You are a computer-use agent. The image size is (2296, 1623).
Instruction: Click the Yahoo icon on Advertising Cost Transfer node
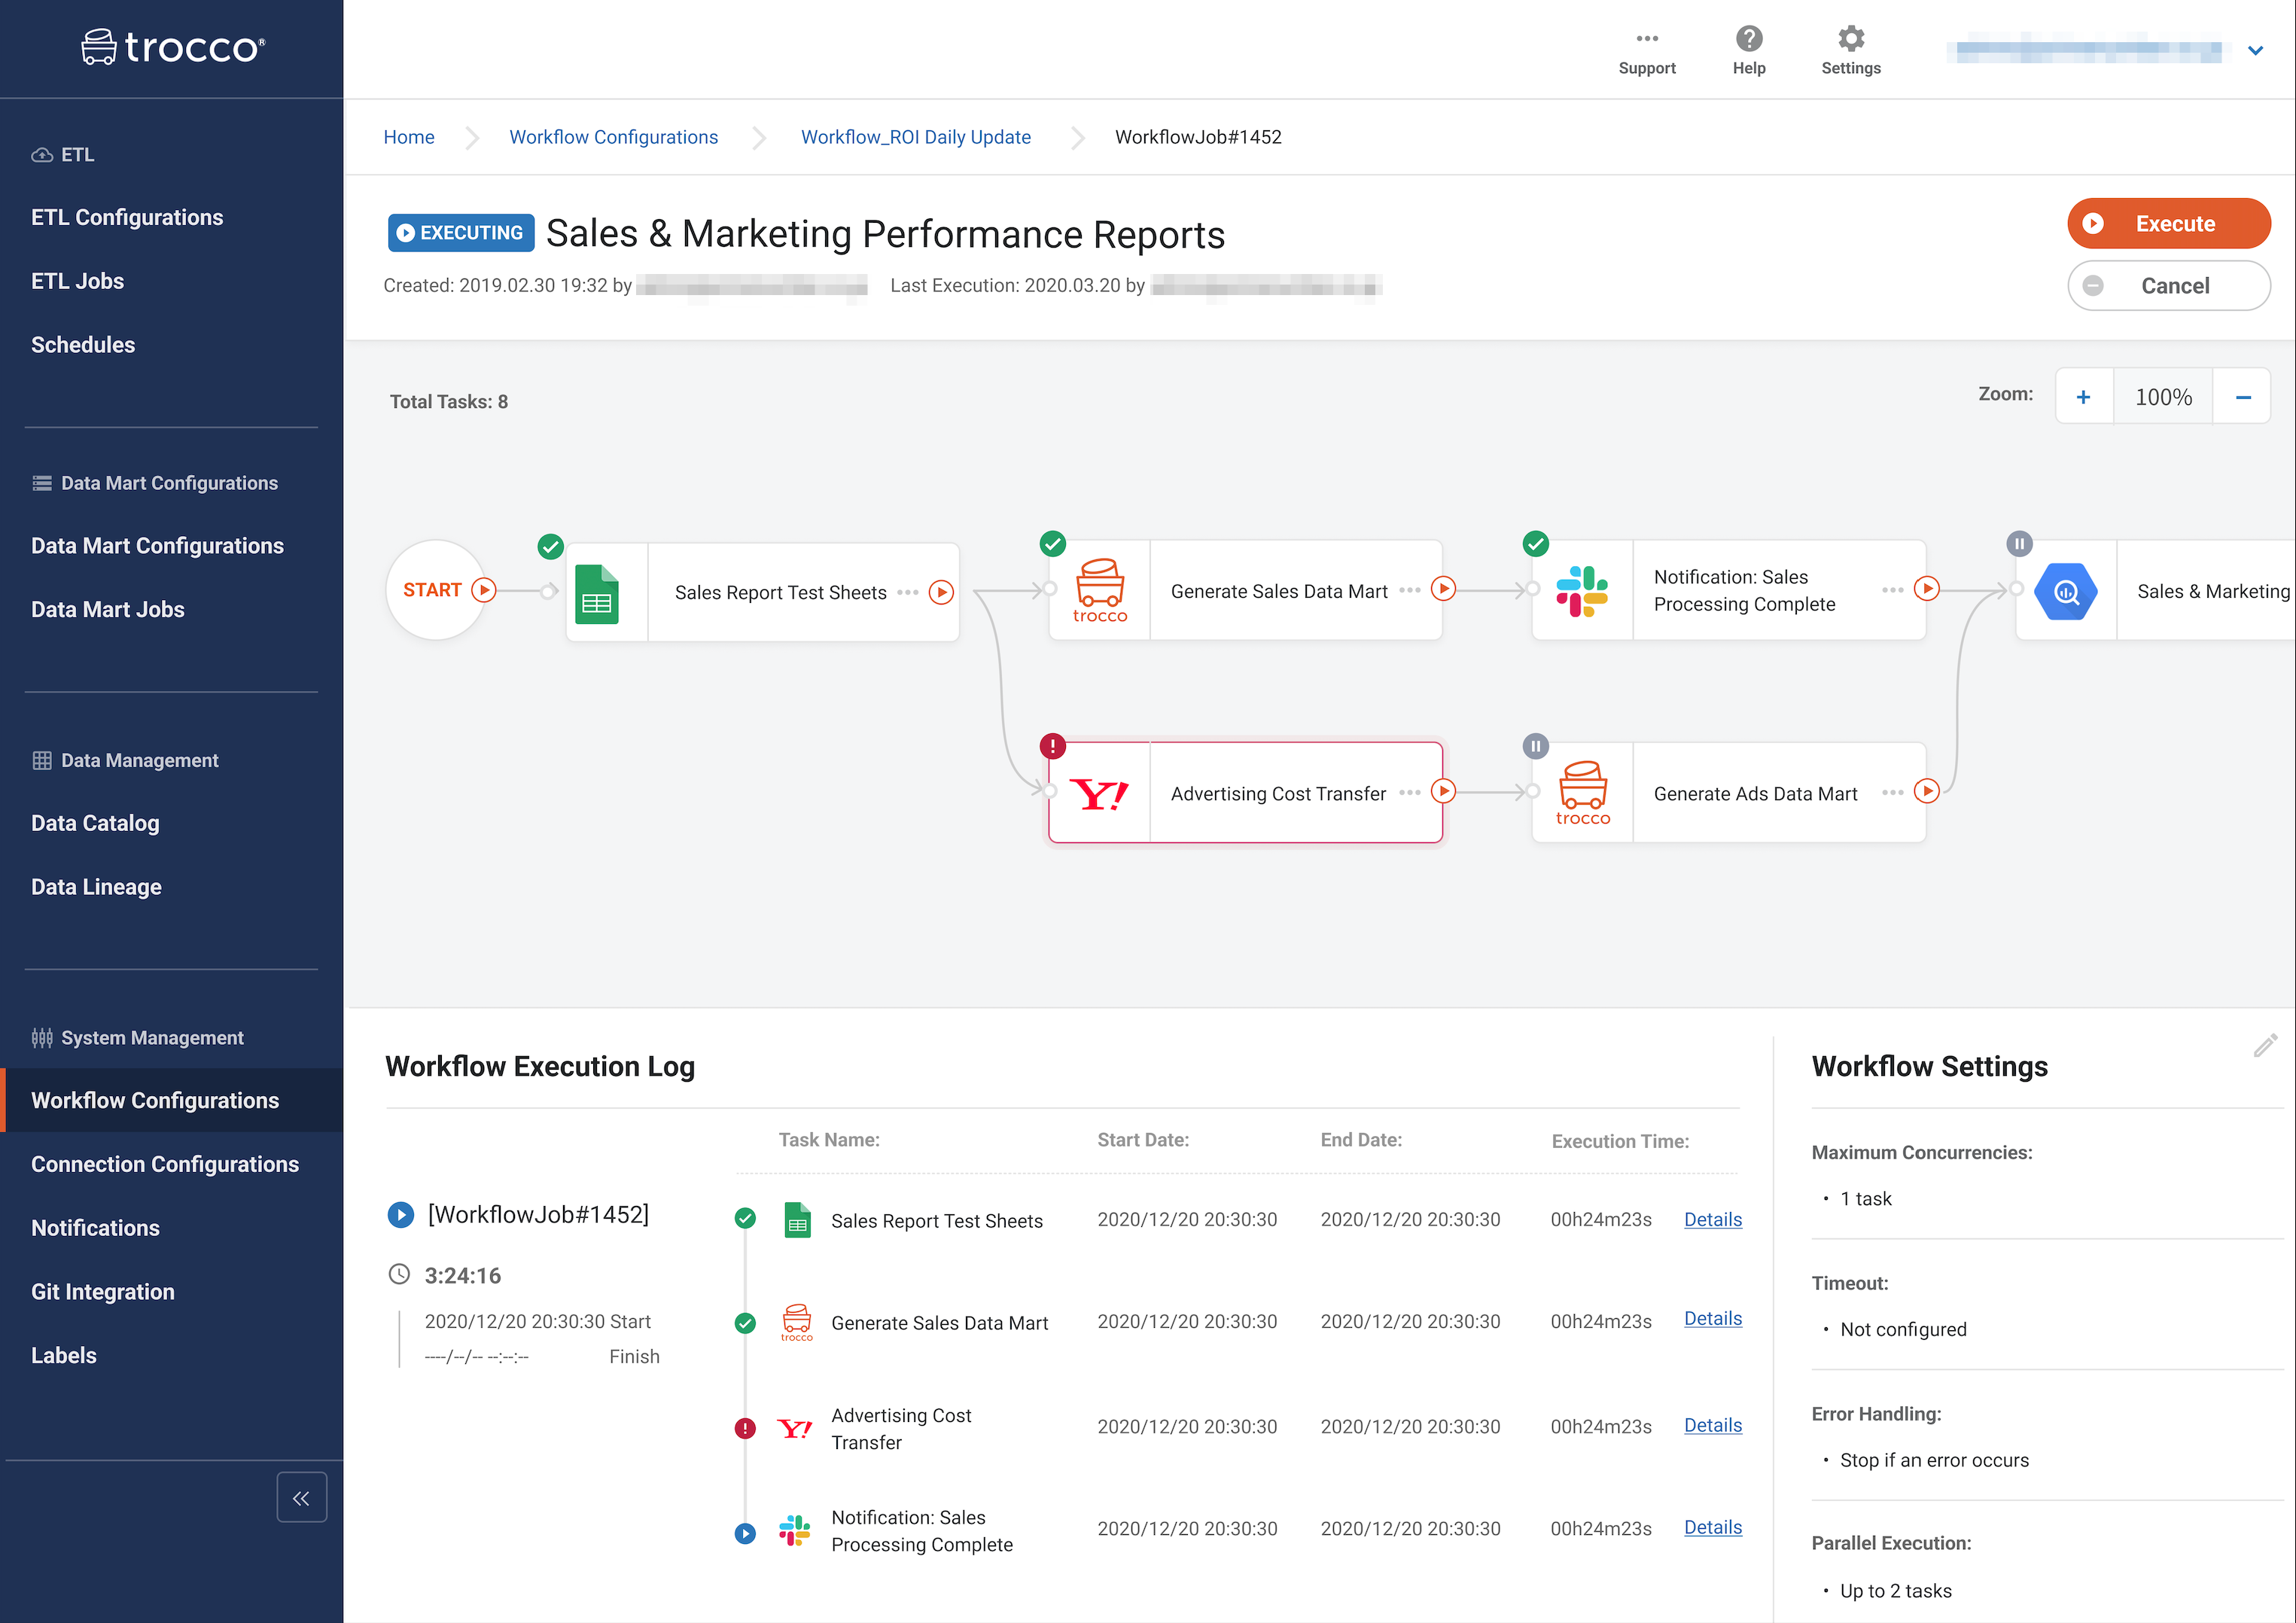pos(1099,794)
